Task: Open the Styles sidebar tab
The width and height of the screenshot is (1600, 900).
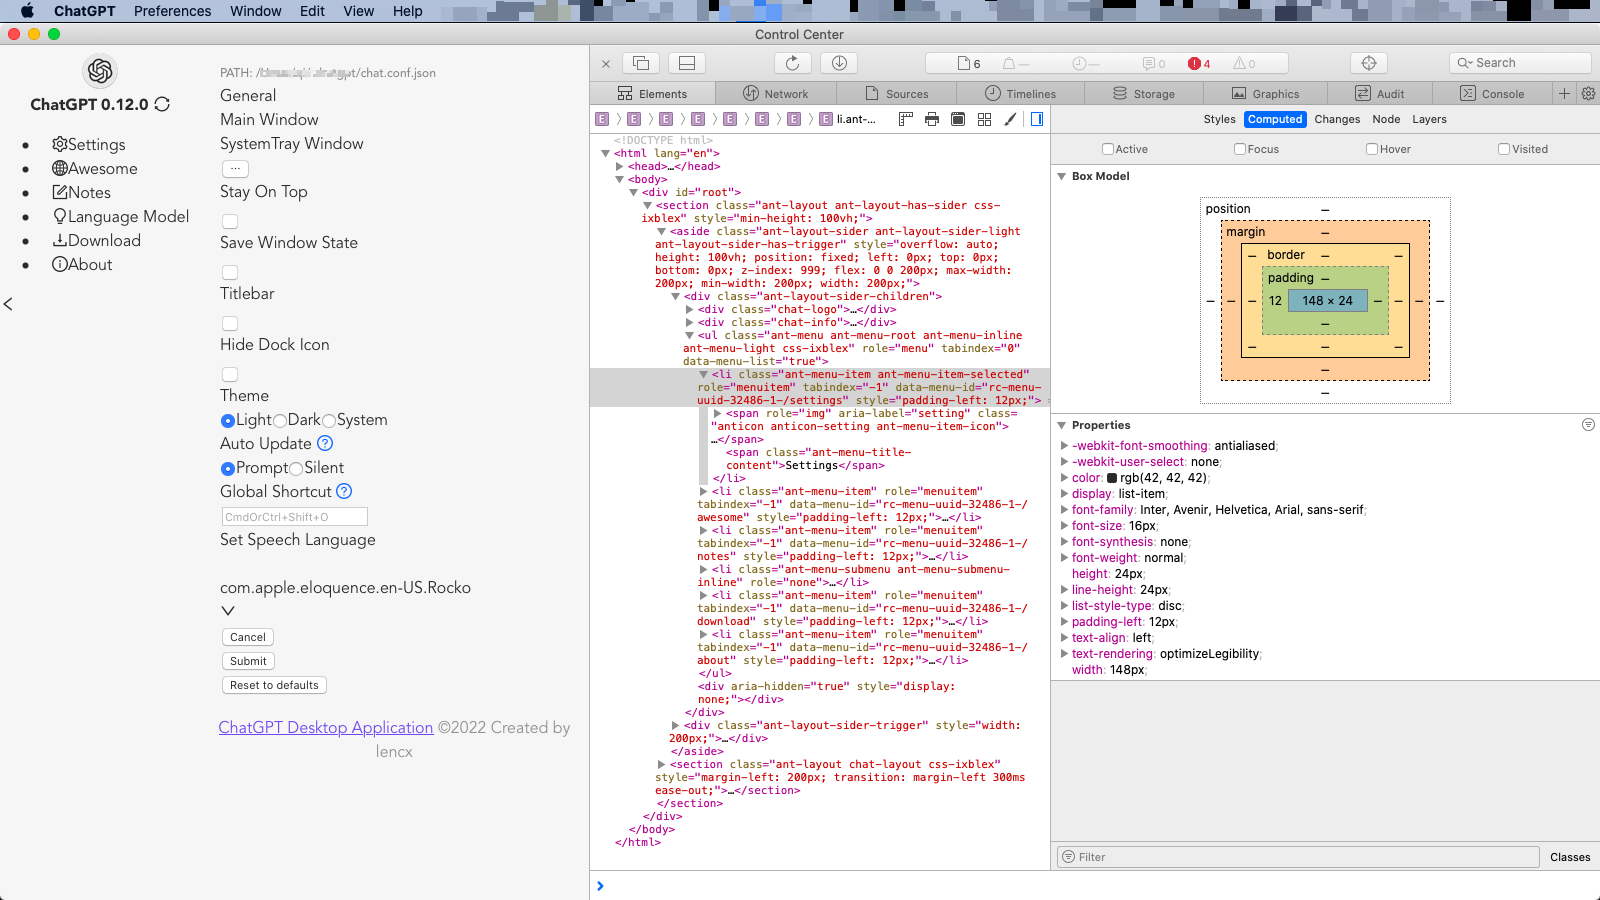Action: point(1219,119)
